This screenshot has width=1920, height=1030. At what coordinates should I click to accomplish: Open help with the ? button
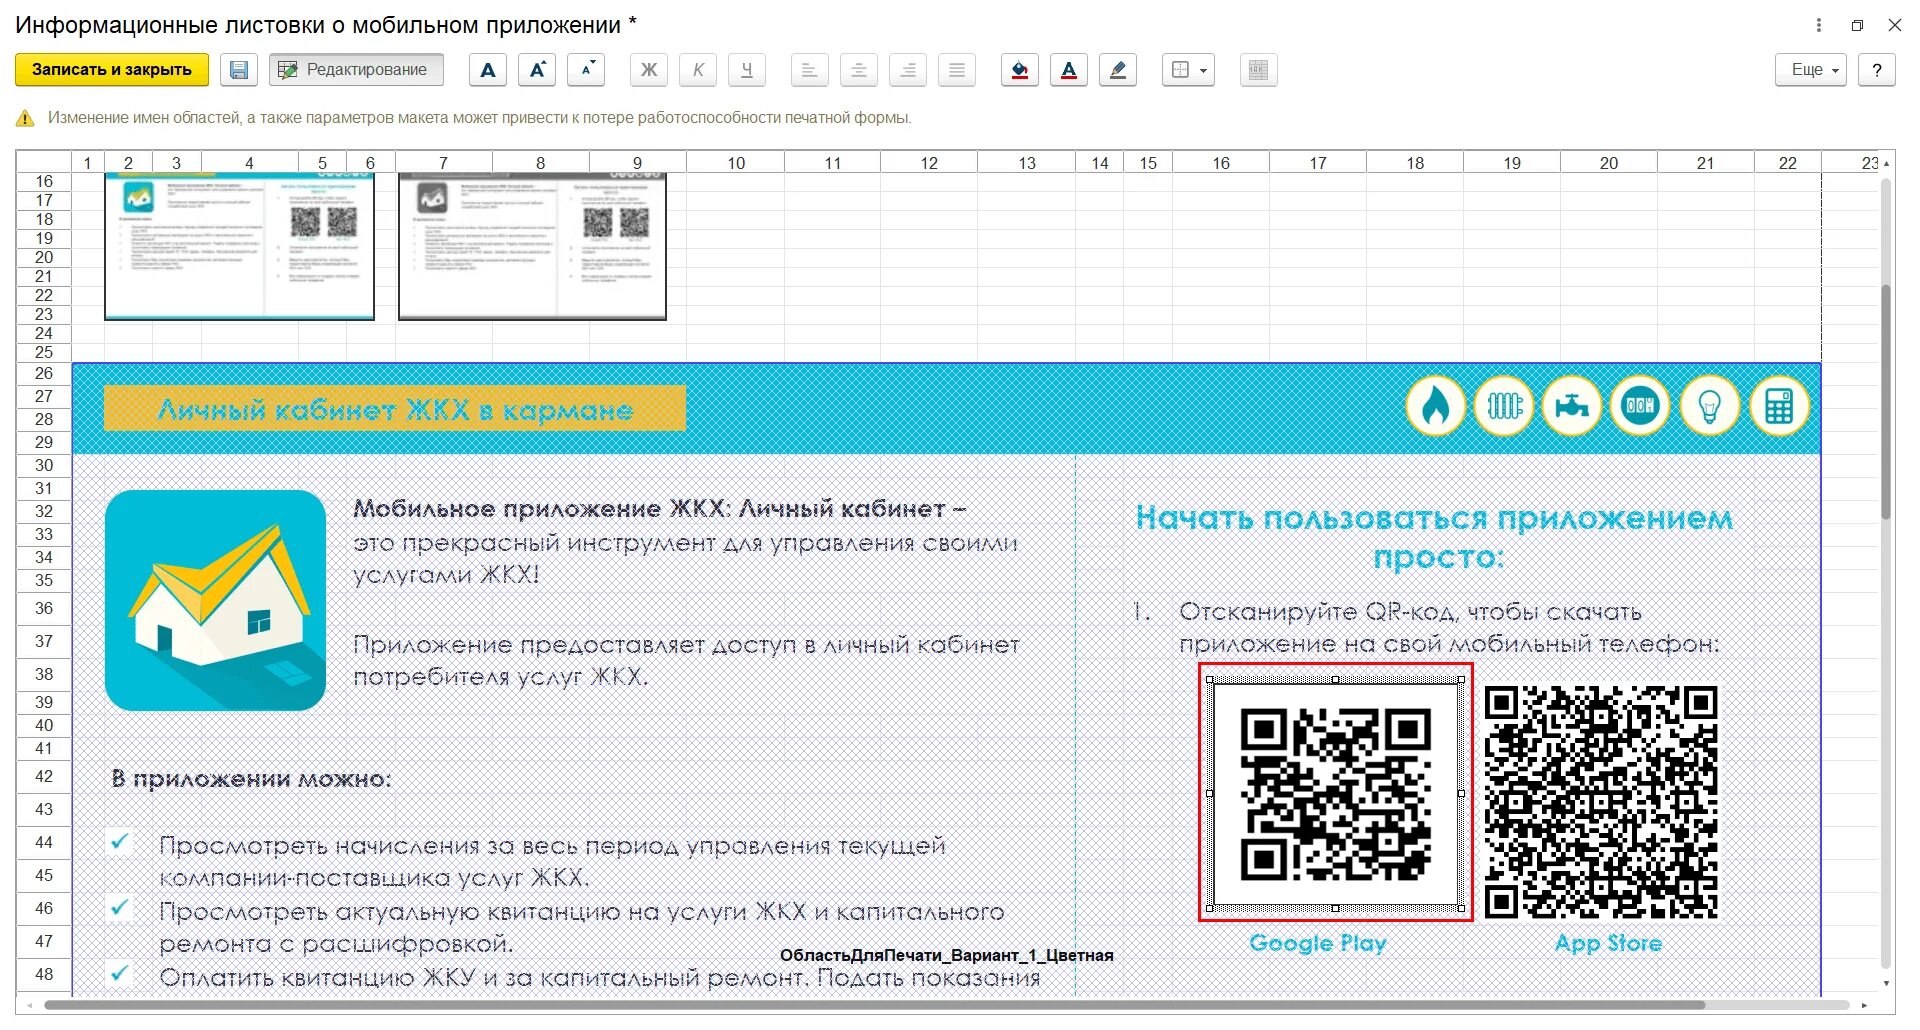coord(1877,70)
